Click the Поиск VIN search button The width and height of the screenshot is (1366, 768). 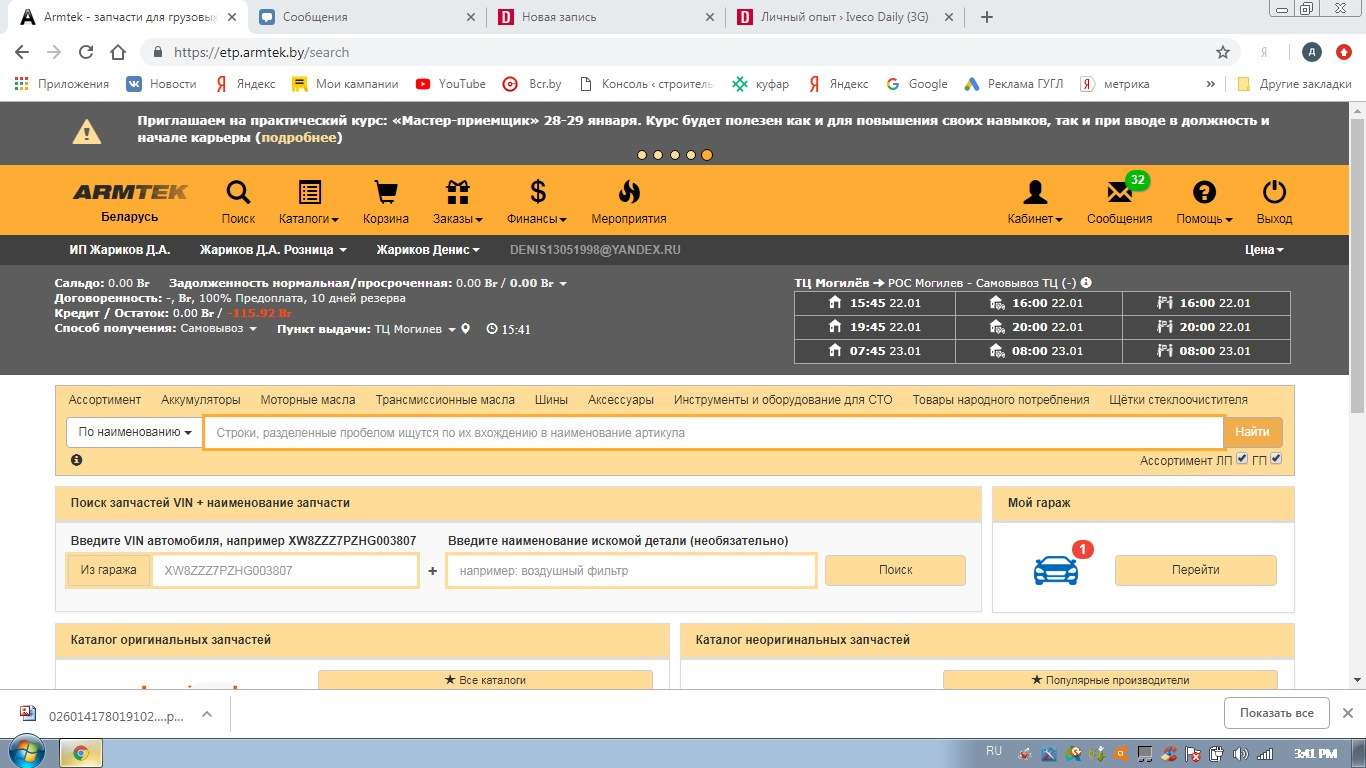coord(896,570)
